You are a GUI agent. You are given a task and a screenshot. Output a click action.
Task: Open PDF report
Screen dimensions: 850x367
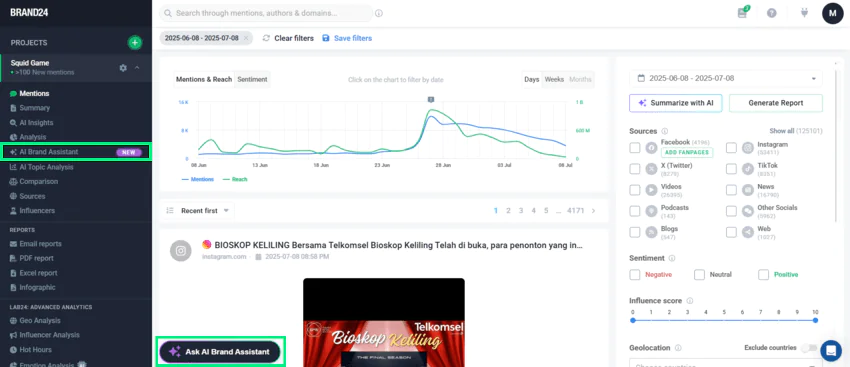tap(36, 259)
